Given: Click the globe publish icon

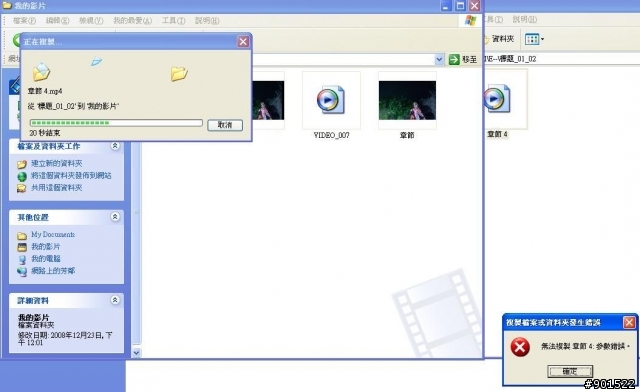Looking at the screenshot, I should pyautogui.click(x=22, y=176).
